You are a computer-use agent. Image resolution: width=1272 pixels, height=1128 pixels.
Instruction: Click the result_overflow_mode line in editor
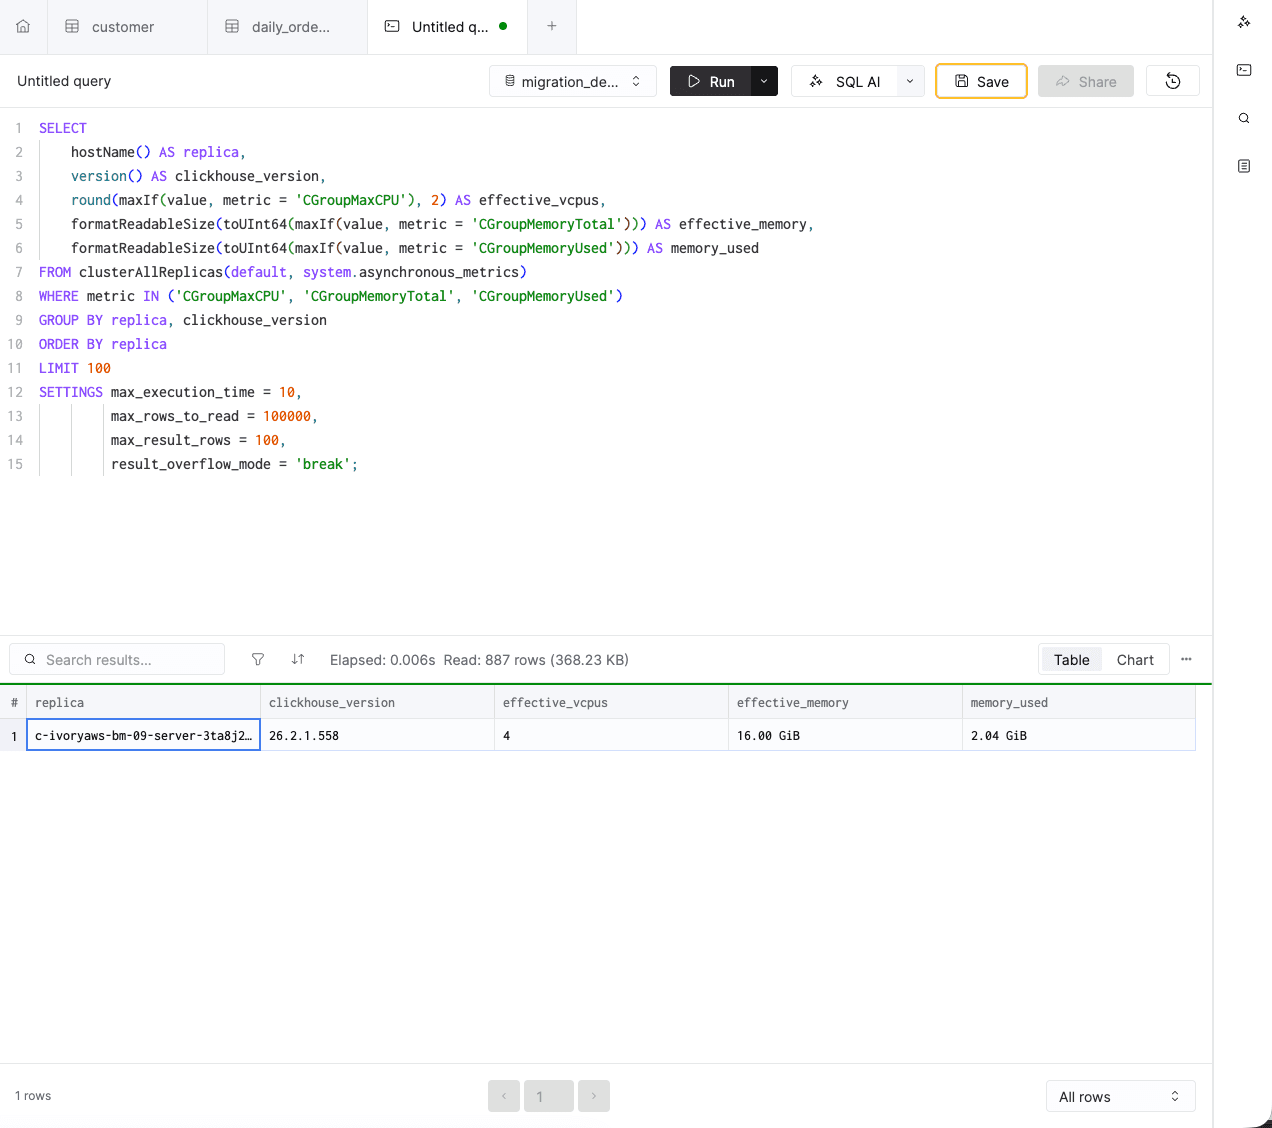[234, 464]
